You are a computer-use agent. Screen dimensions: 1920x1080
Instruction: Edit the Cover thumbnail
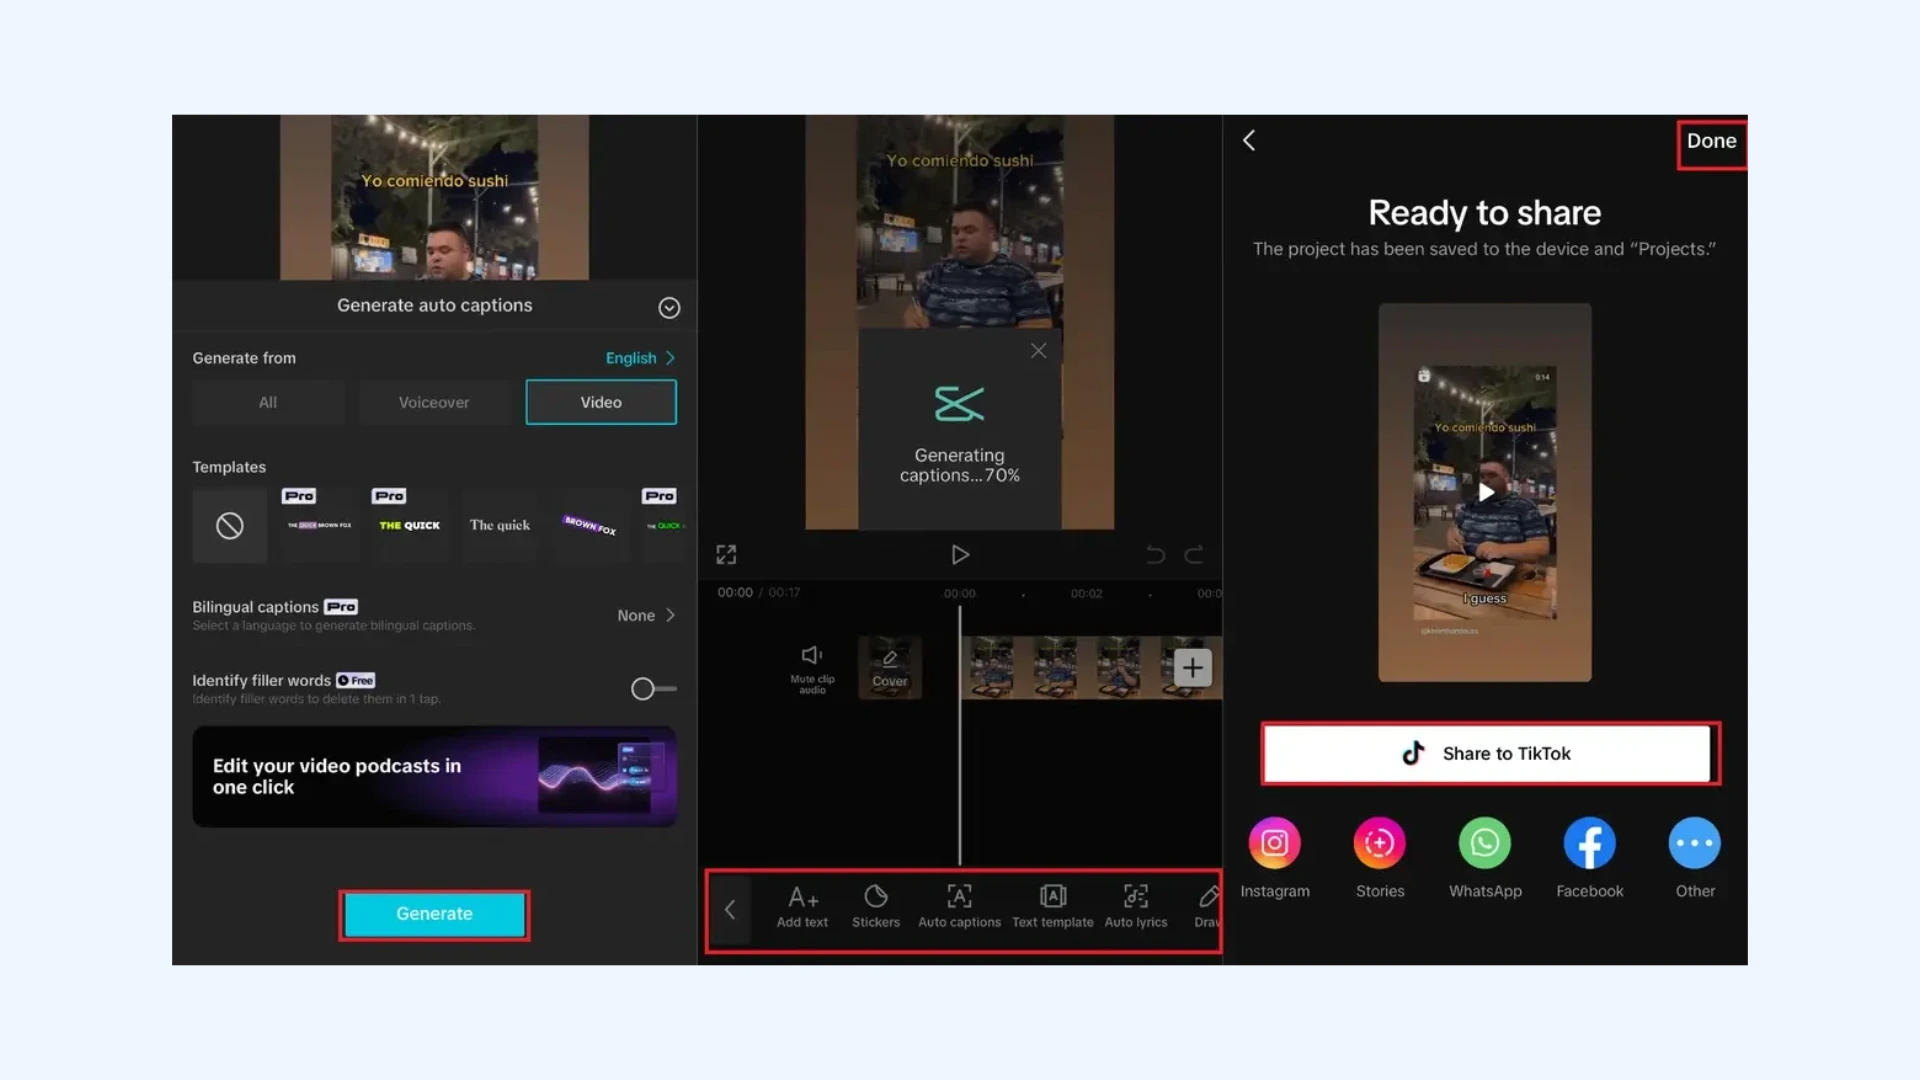pos(890,668)
